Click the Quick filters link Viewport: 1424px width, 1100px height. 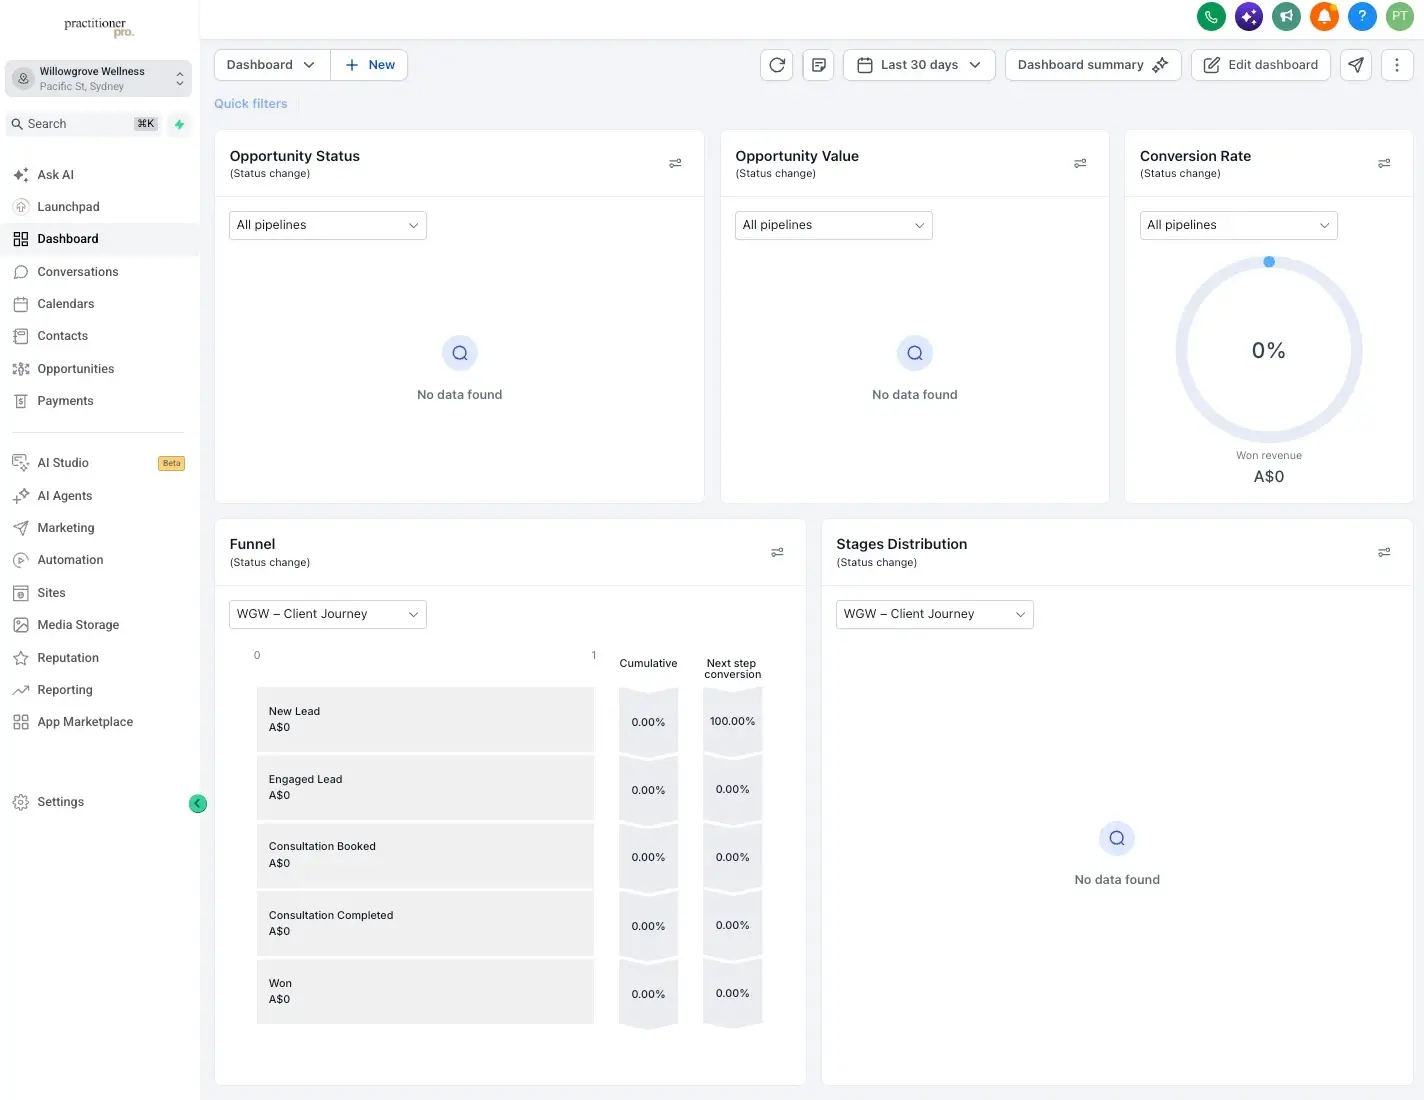(x=250, y=104)
